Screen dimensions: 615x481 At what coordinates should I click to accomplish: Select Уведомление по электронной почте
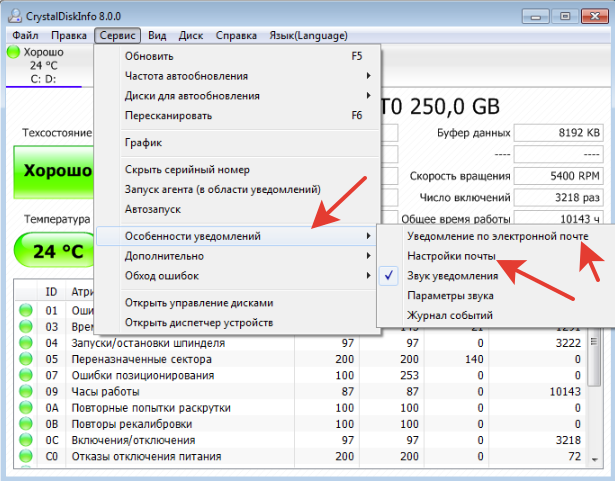pos(495,236)
